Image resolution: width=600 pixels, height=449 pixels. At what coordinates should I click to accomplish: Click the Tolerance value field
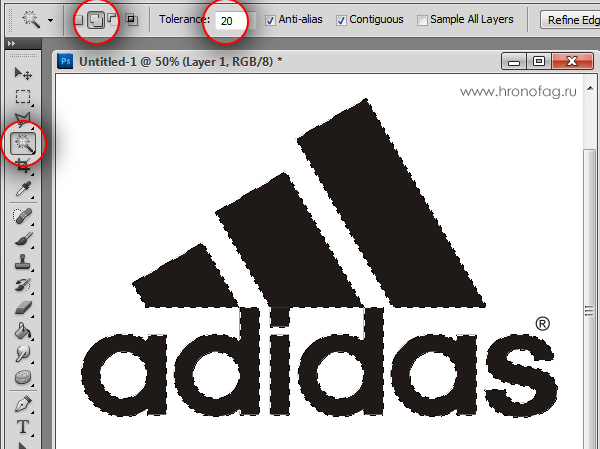coord(232,20)
